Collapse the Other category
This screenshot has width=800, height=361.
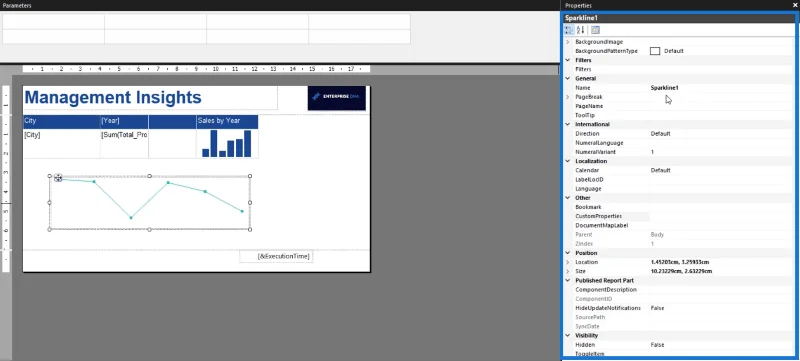567,198
